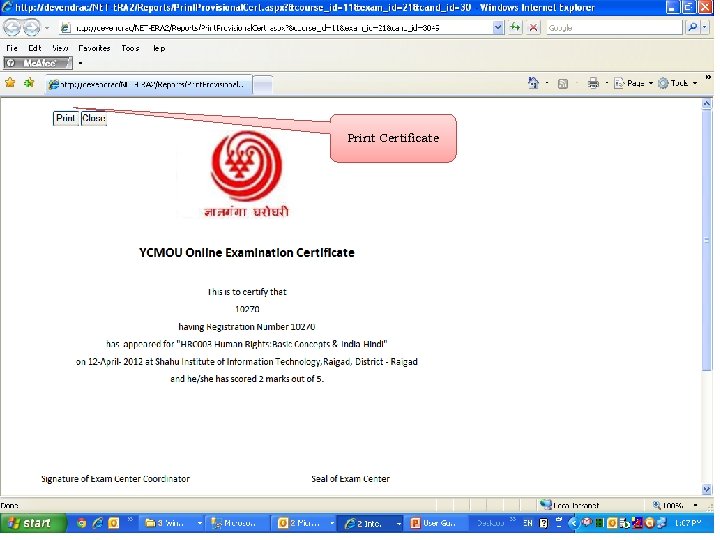Click the Close button beside Print
Image resolution: width=720 pixels, height=540 pixels.
point(94,118)
